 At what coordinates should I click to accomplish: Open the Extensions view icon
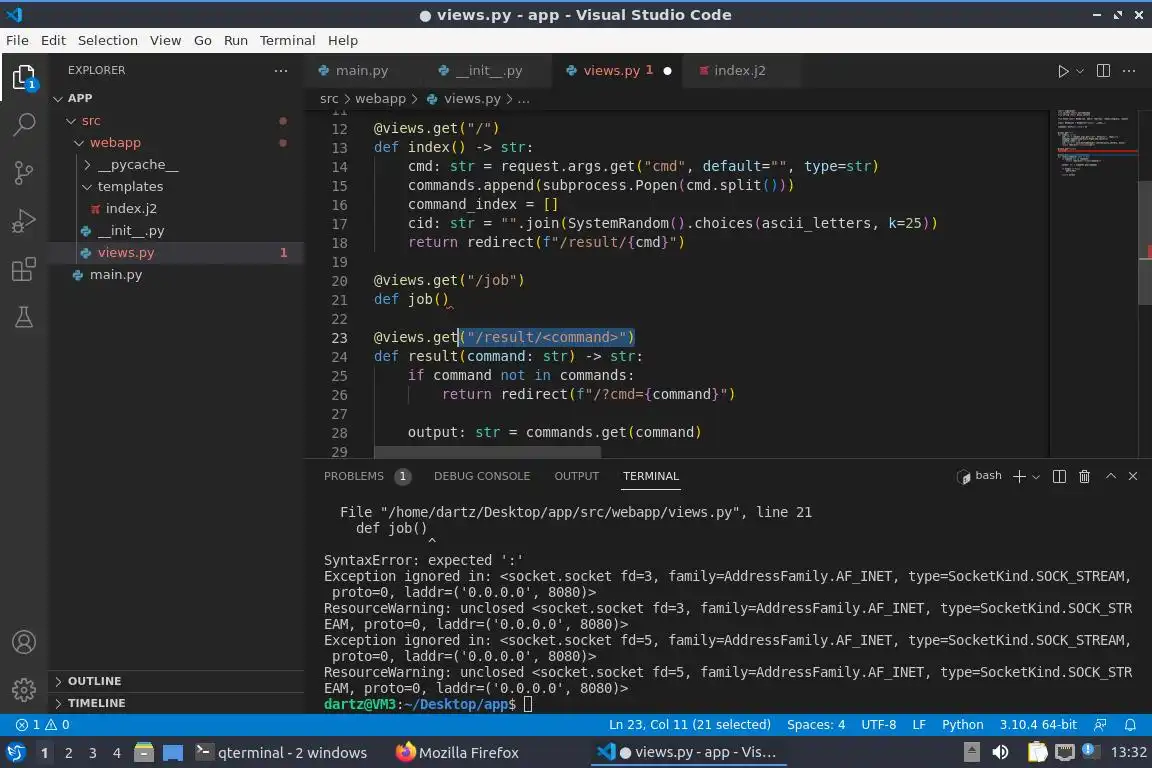click(24, 269)
